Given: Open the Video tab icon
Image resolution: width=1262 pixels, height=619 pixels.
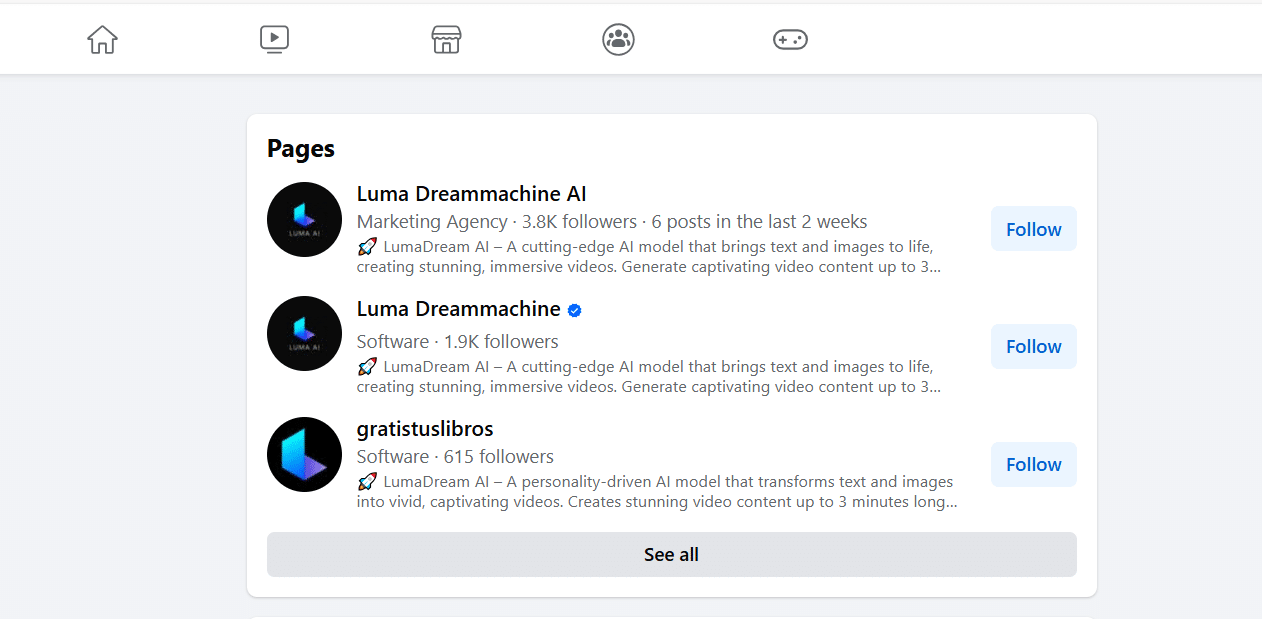Looking at the screenshot, I should (x=274, y=40).
